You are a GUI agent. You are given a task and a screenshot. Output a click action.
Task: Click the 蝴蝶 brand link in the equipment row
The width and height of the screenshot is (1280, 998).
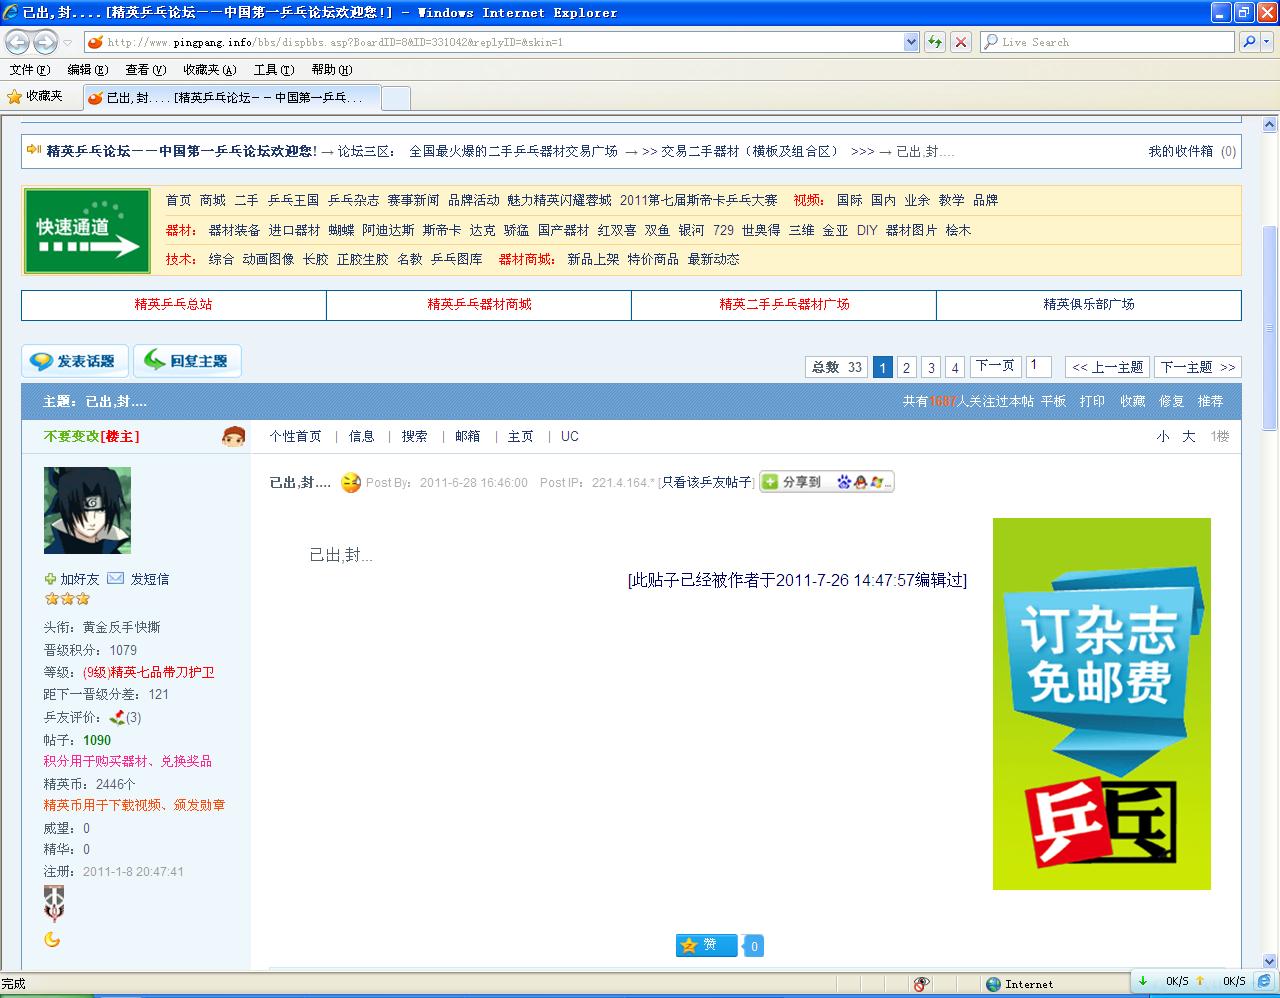pos(341,230)
